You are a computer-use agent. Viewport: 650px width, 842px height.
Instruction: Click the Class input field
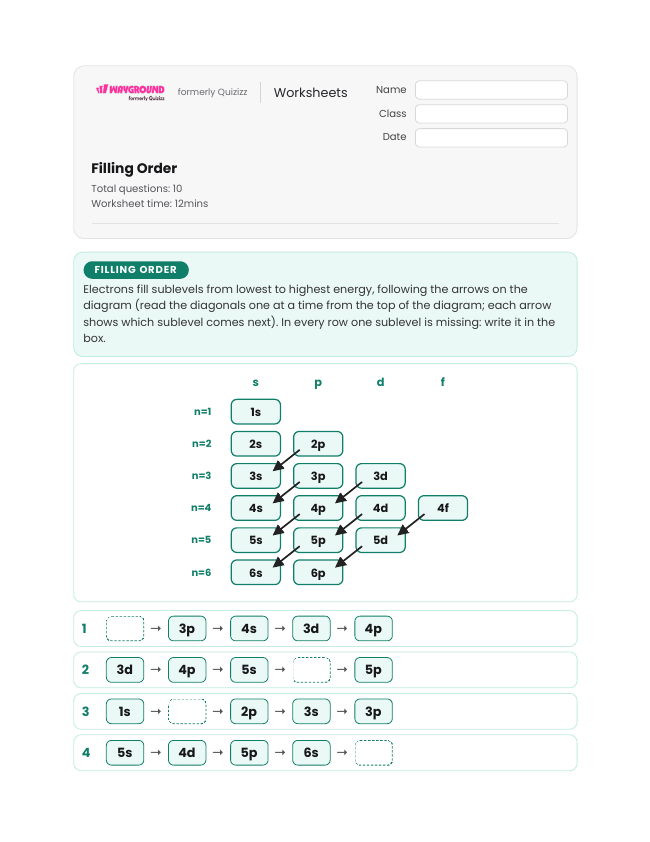coord(491,114)
